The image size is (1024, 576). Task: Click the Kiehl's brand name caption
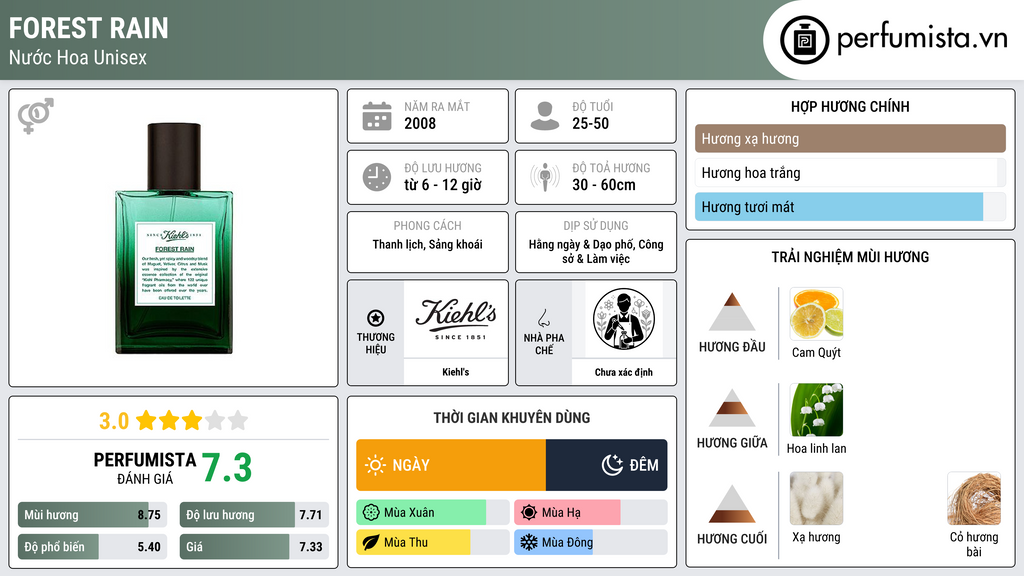coord(456,372)
